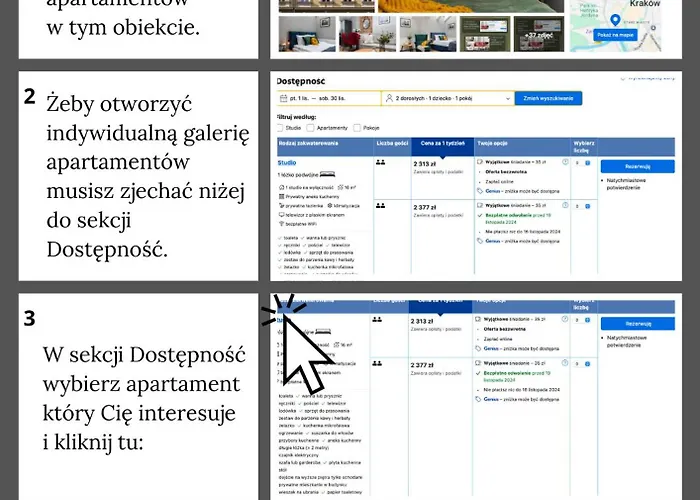Tick the Pokoje filter checkbox

356,128
